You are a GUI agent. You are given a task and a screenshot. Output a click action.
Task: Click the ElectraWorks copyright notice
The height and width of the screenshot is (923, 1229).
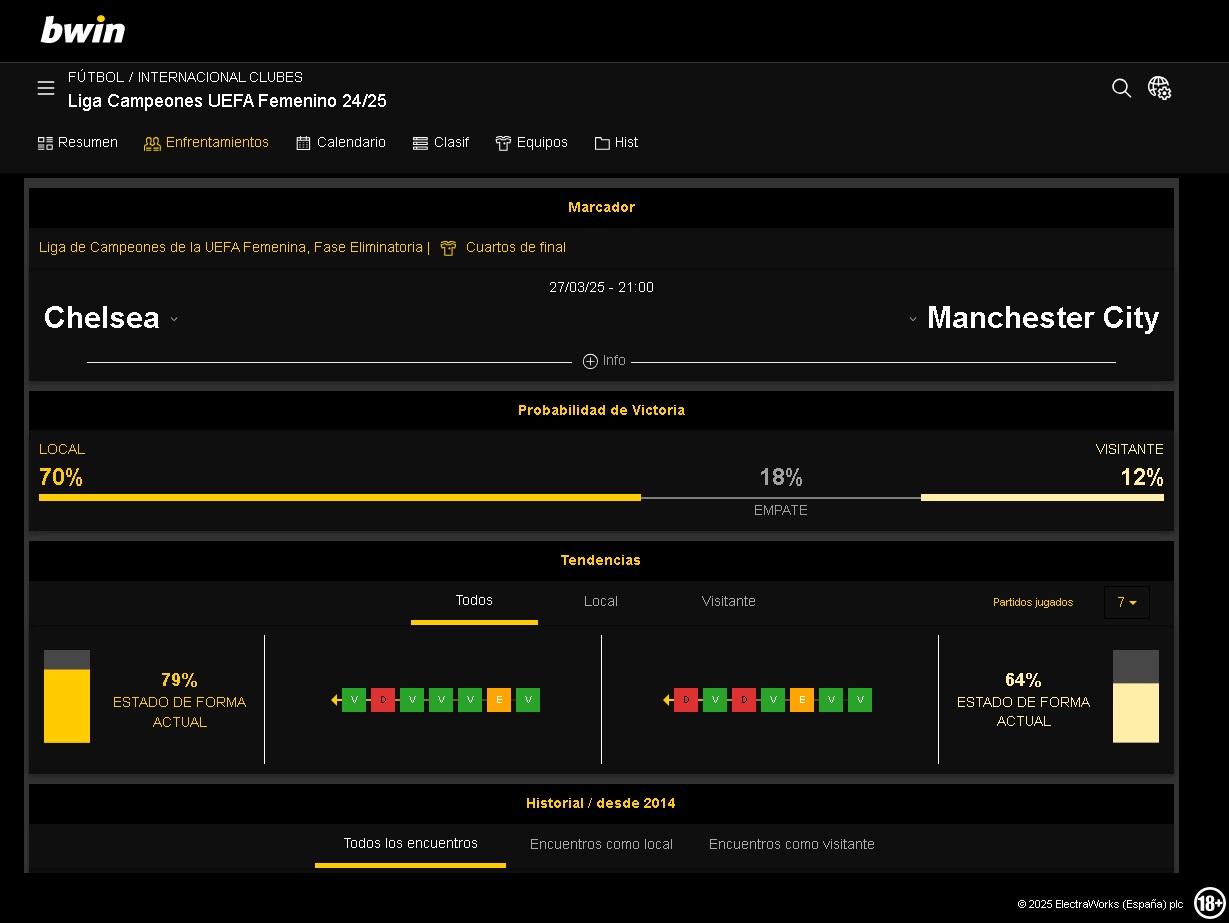click(x=1100, y=904)
